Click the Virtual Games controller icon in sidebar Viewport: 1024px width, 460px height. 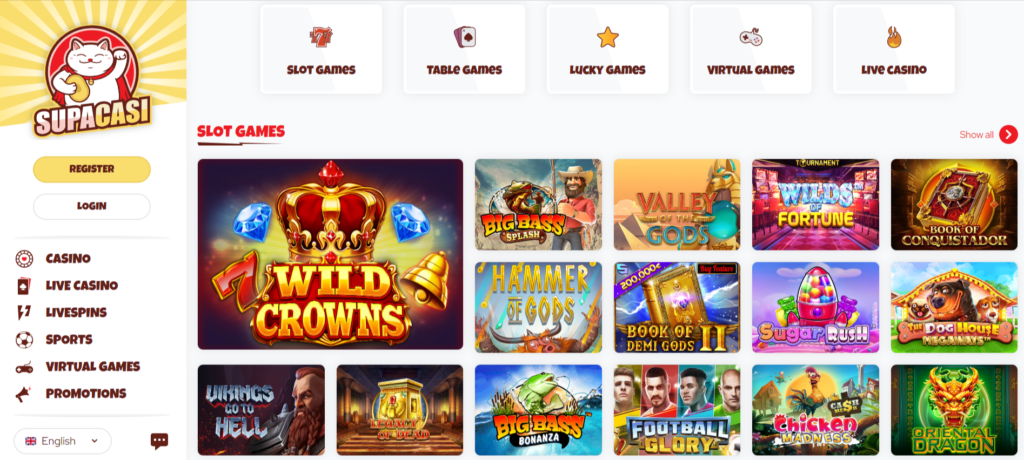24,367
